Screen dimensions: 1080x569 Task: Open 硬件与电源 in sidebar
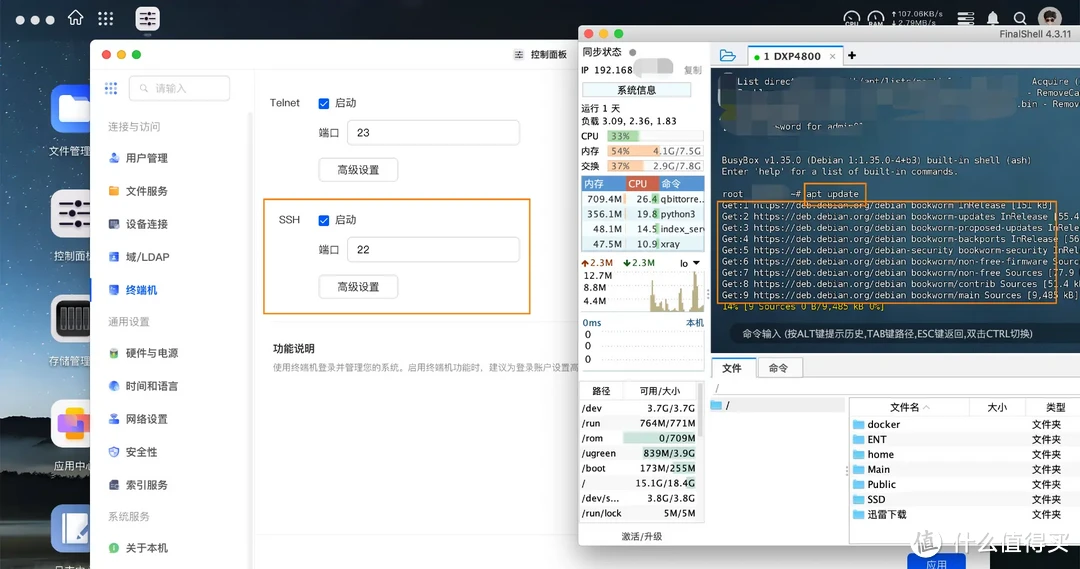[143, 353]
